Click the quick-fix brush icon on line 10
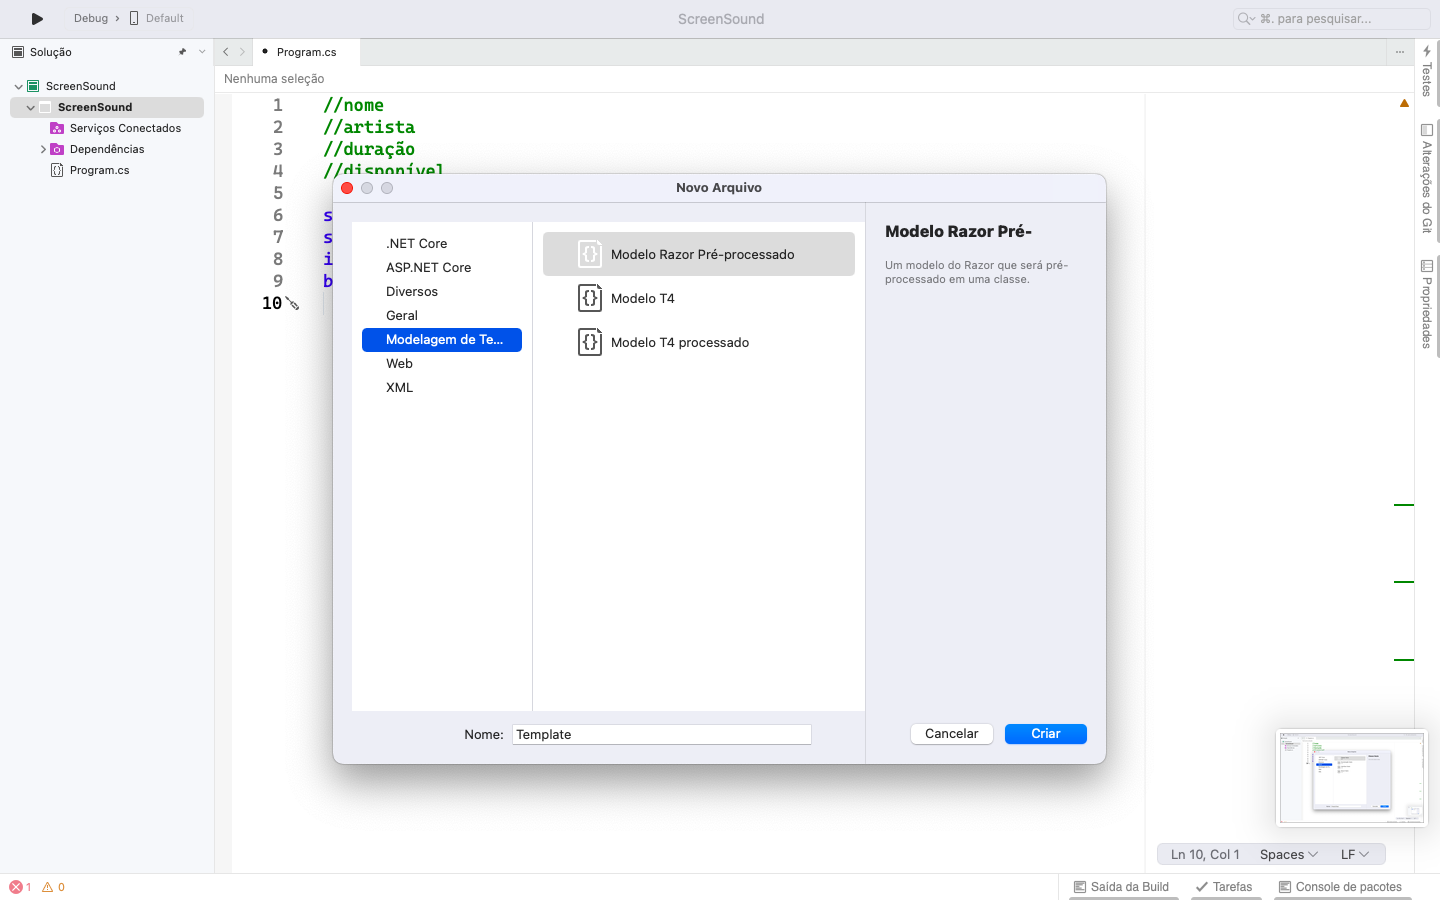 [293, 303]
